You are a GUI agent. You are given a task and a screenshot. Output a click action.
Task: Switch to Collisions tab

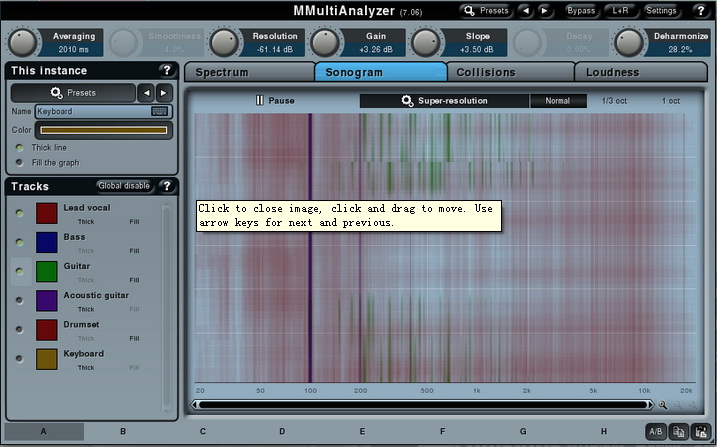[x=510, y=72]
